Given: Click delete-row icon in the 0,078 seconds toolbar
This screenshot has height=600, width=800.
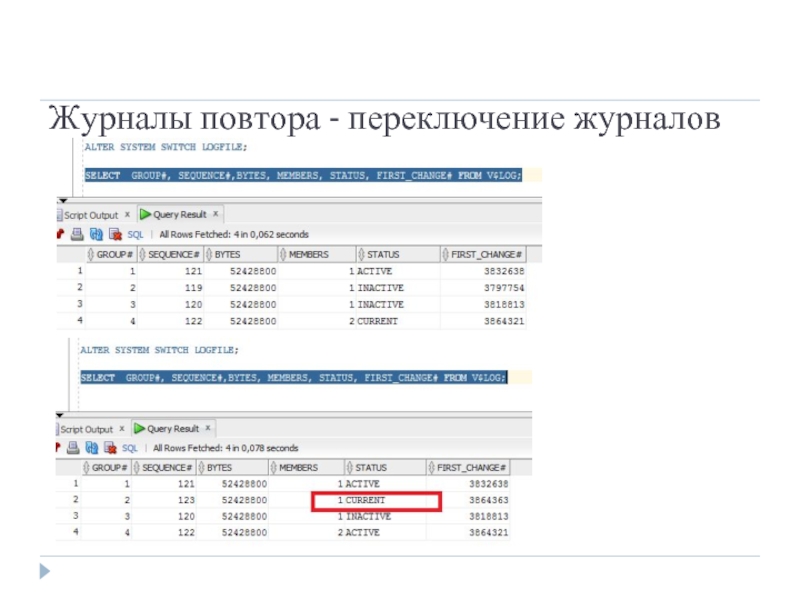Looking at the screenshot, I should (110, 448).
